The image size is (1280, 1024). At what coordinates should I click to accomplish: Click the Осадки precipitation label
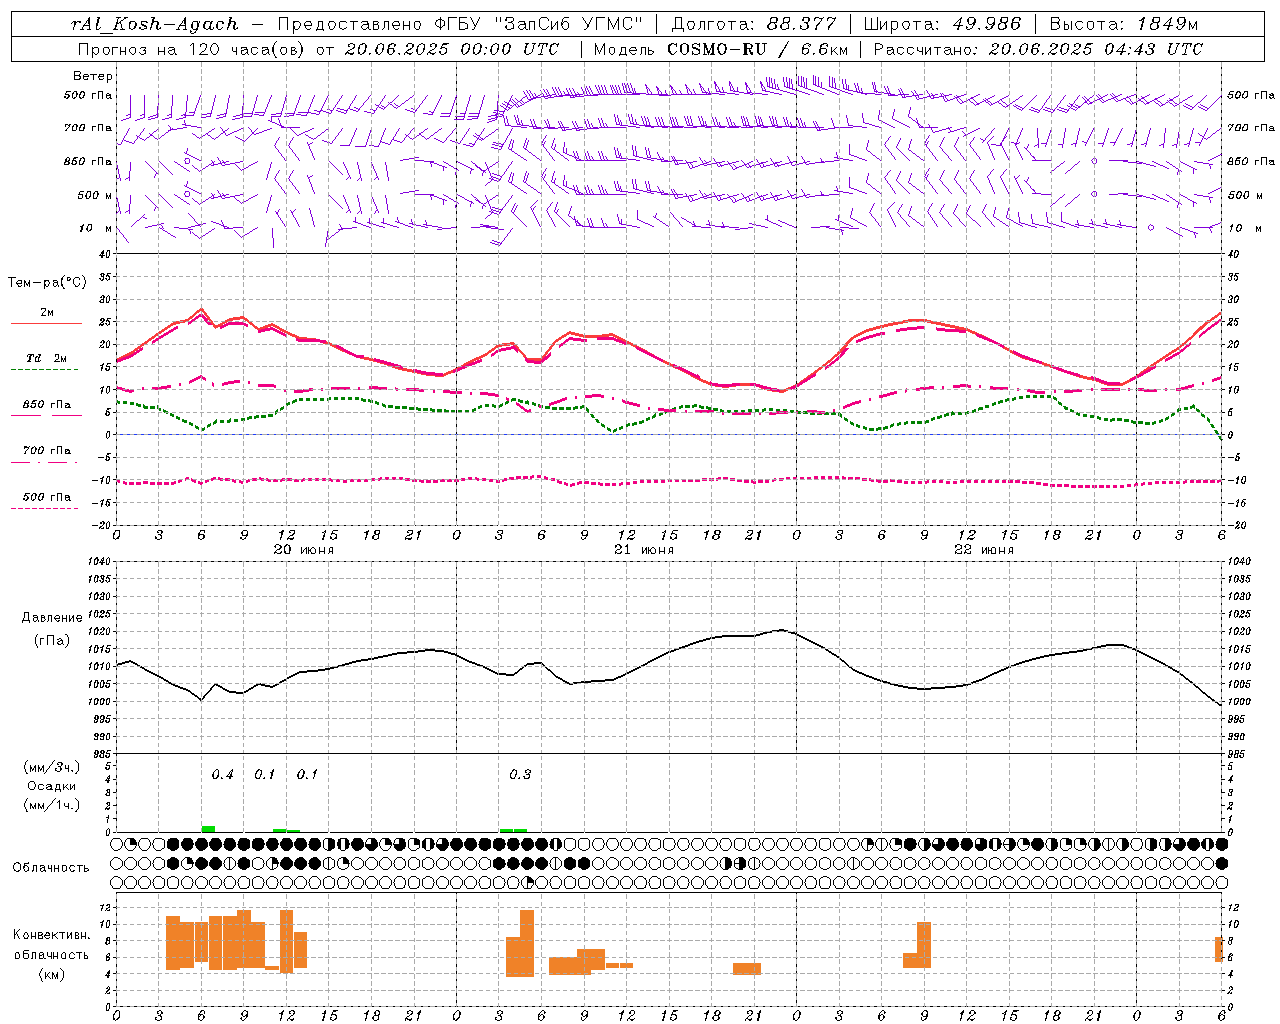pos(52,786)
